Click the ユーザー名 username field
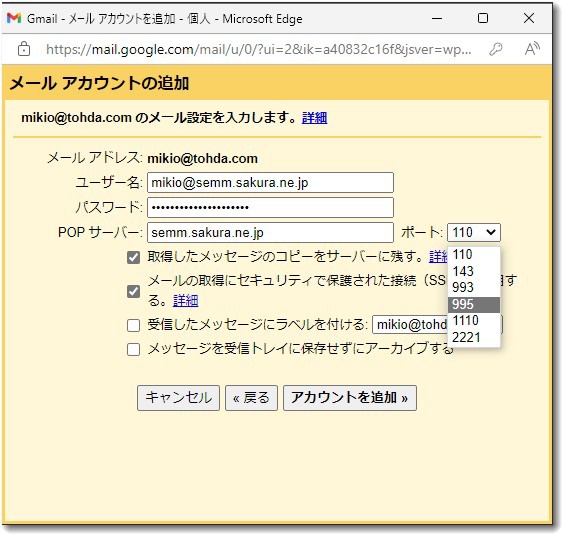The image size is (562, 534). click(x=270, y=182)
